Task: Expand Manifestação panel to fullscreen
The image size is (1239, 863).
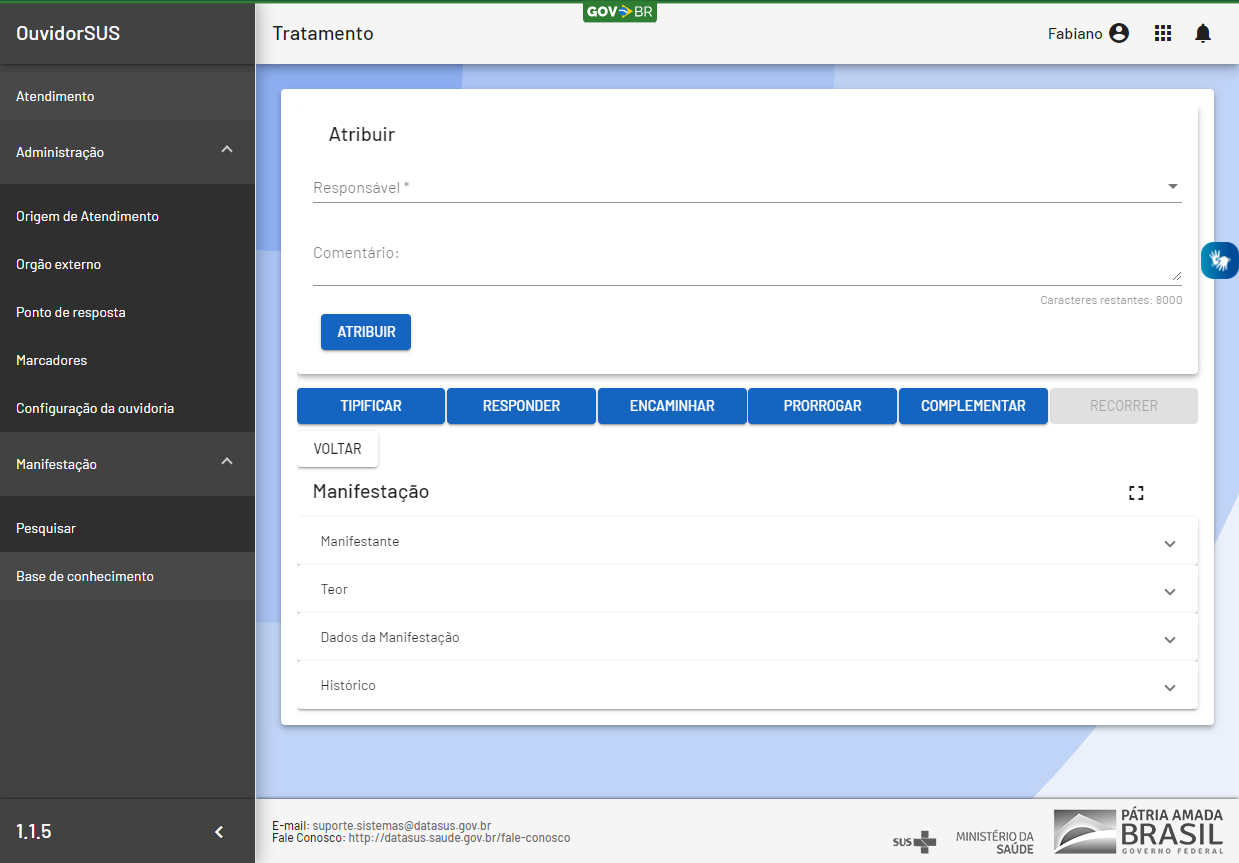Action: click(x=1136, y=492)
